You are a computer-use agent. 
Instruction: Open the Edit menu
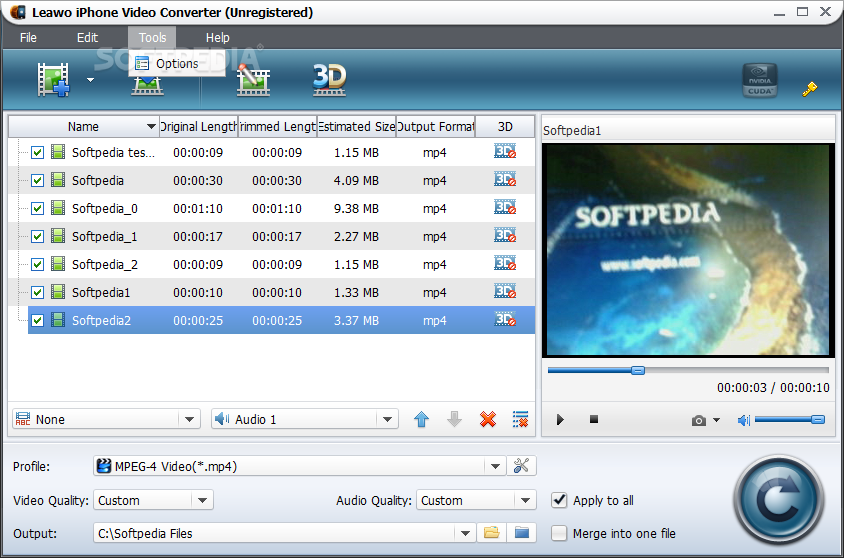pyautogui.click(x=87, y=38)
